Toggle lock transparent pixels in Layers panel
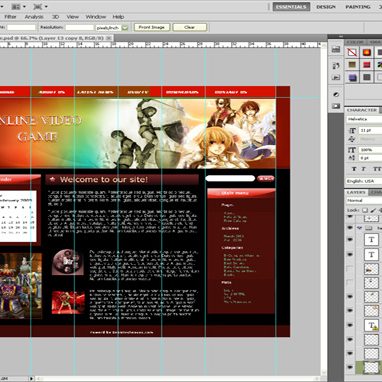The height and width of the screenshot is (382, 382). pyautogui.click(x=365, y=210)
